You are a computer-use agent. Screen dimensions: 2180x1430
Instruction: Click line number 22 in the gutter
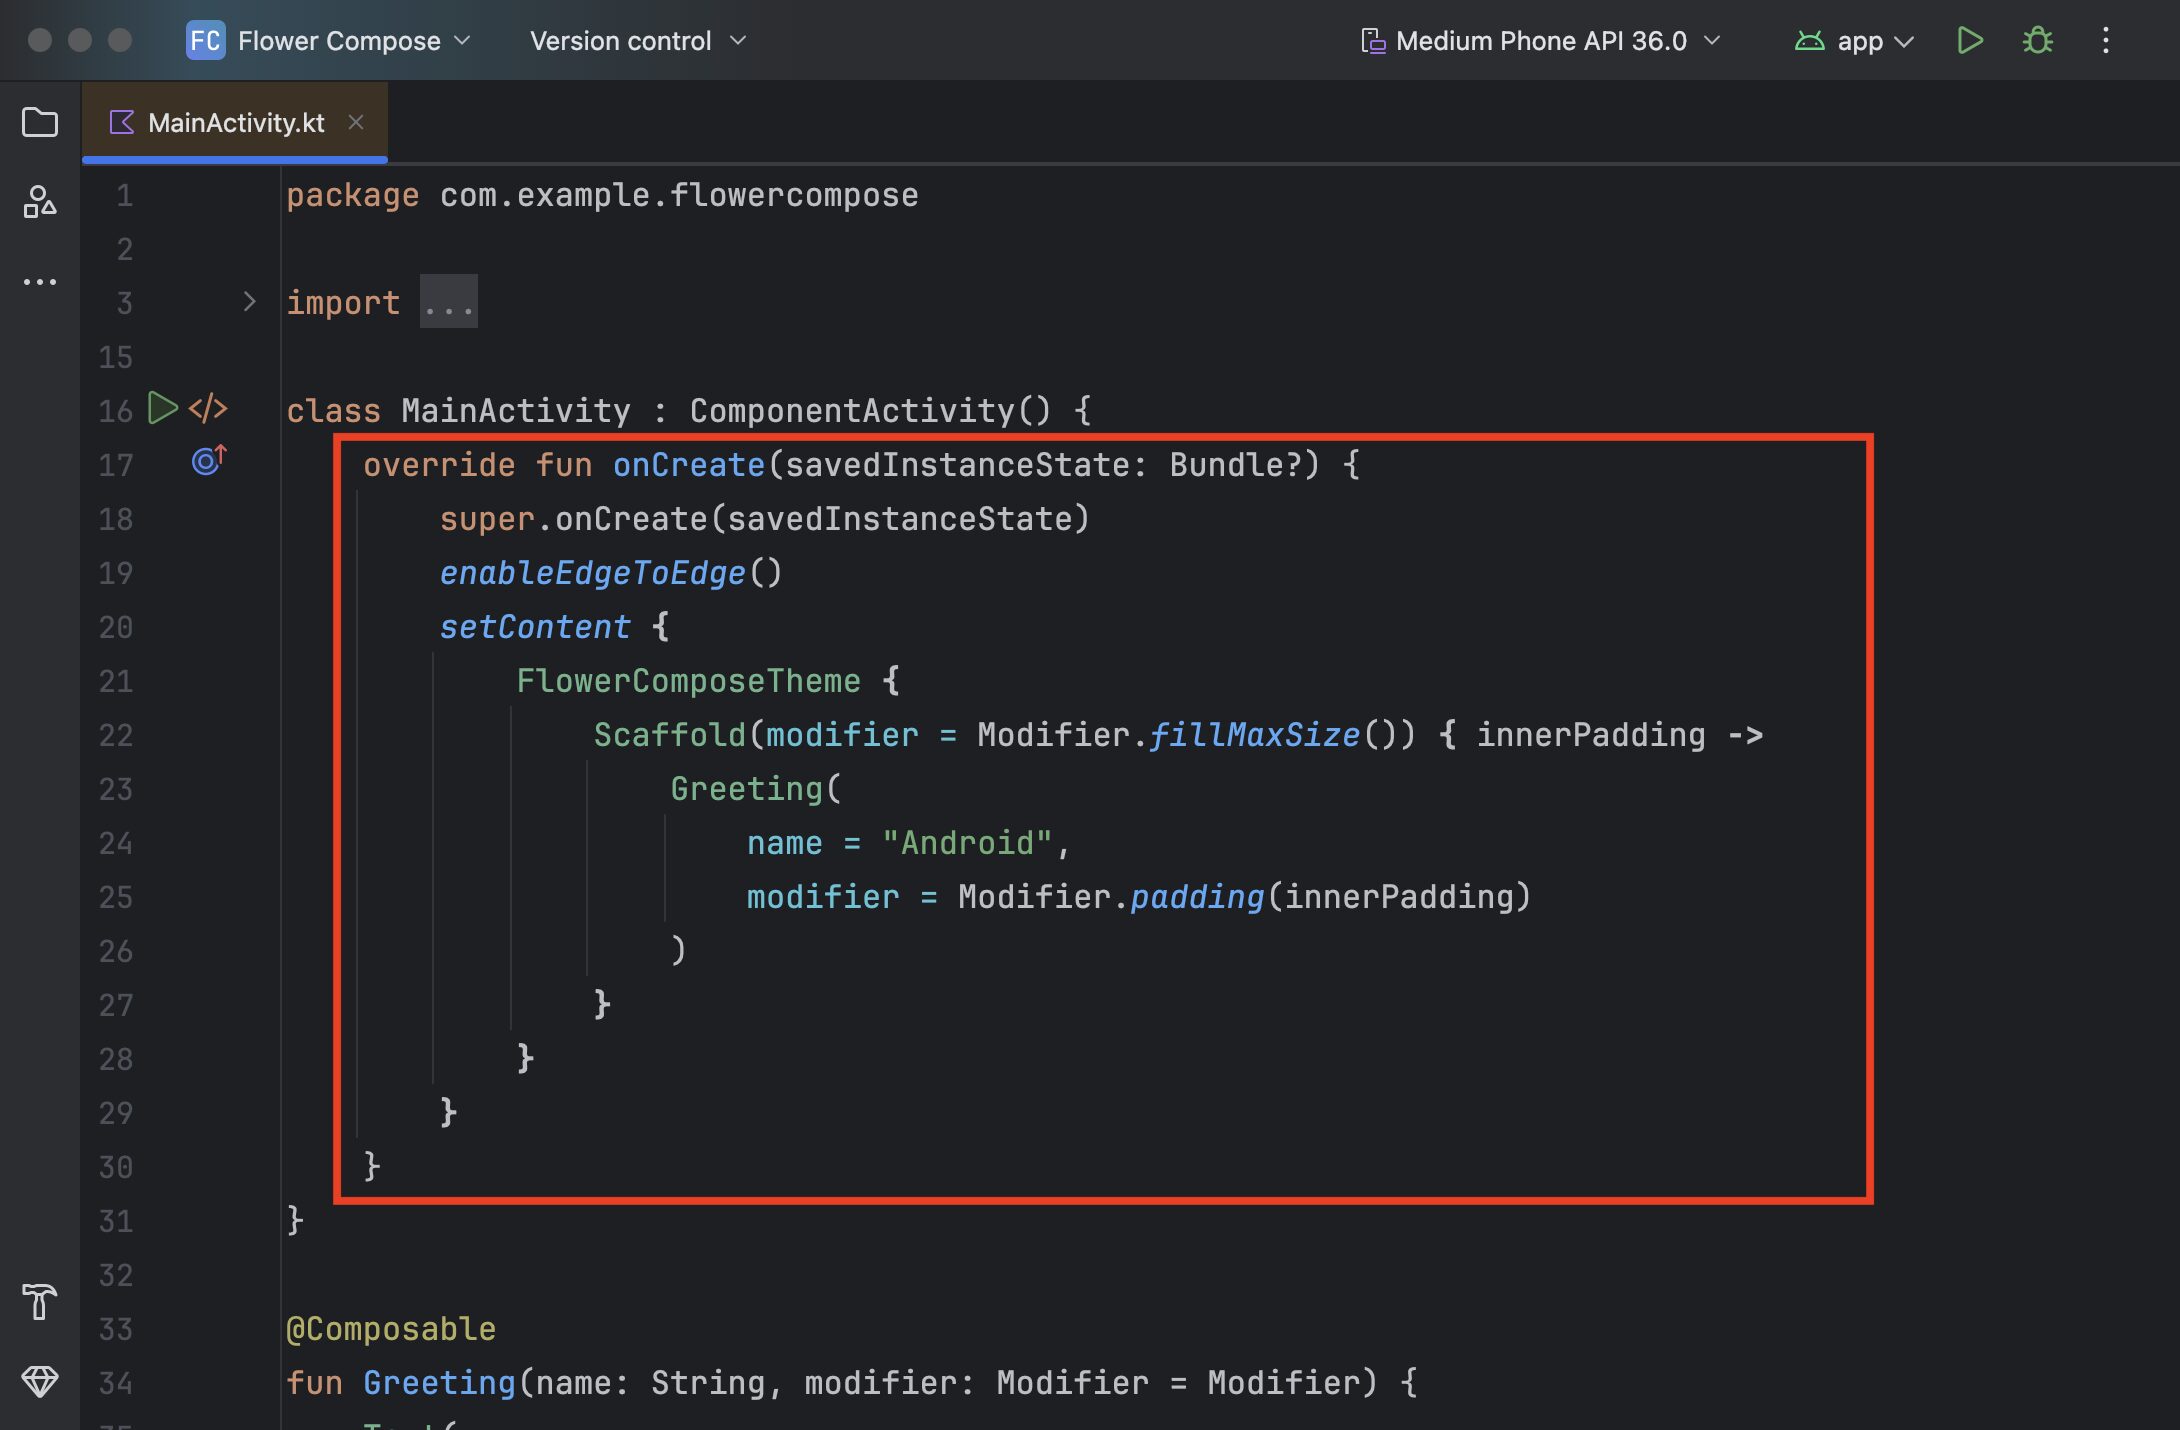[x=116, y=735]
